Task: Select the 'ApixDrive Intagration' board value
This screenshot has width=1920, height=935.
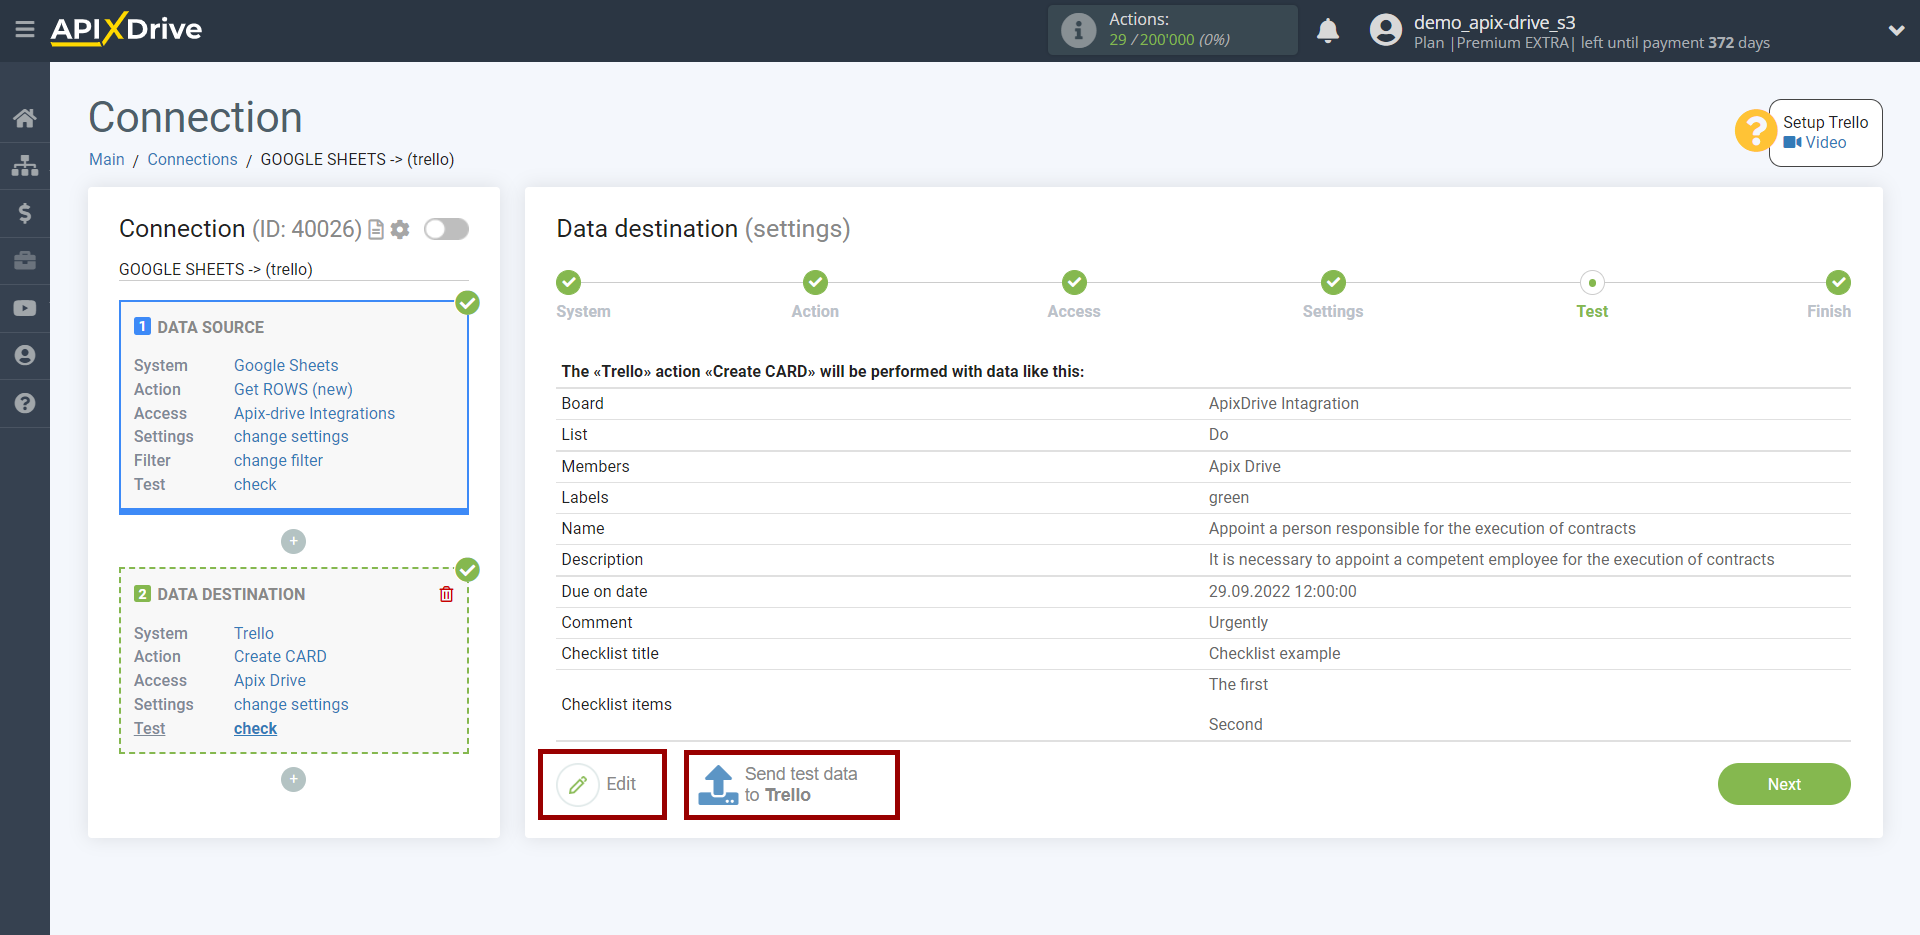Action: (x=1284, y=404)
